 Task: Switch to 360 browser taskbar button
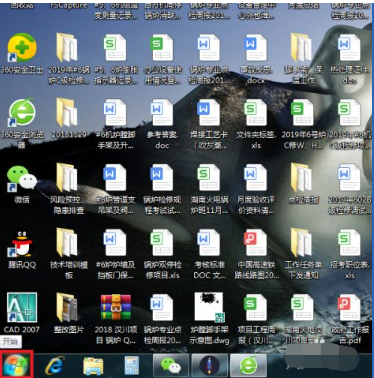click(x=248, y=366)
